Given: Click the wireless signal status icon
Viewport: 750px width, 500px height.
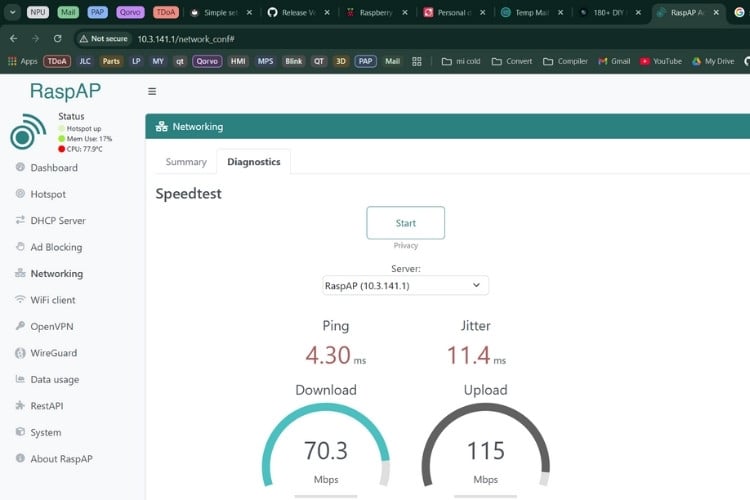Looking at the screenshot, I should pyautogui.click(x=28, y=132).
